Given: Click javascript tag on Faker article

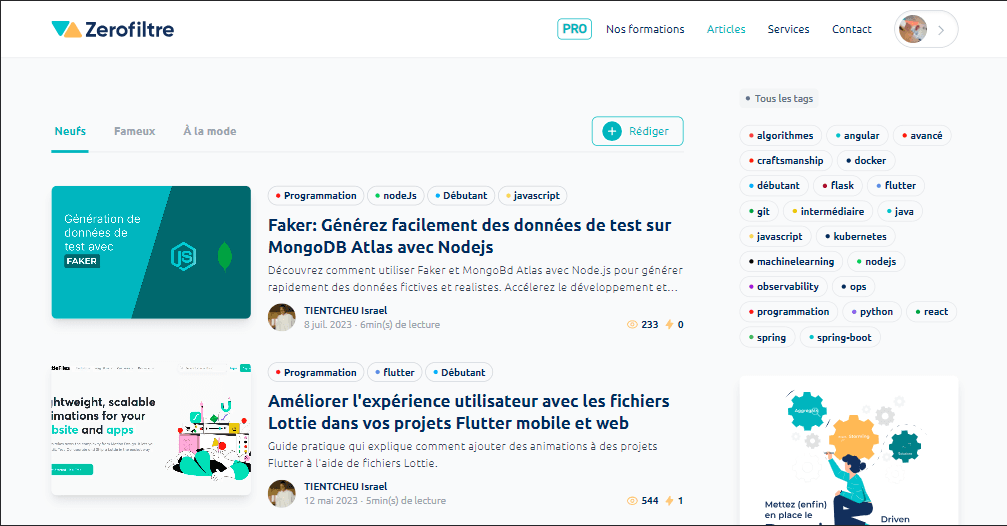Looking at the screenshot, I should tap(532, 195).
